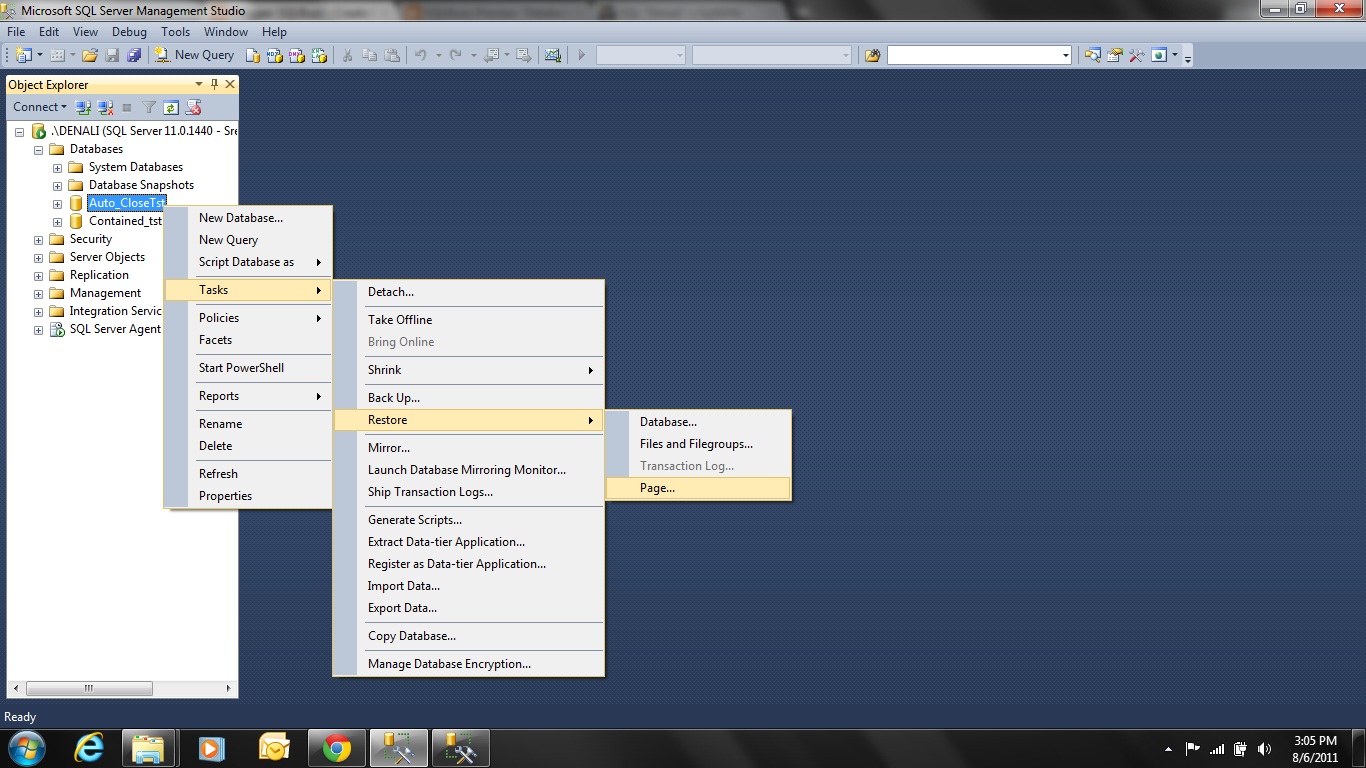
Task: Launch Google Chrome from the Windows taskbar
Action: 337,748
